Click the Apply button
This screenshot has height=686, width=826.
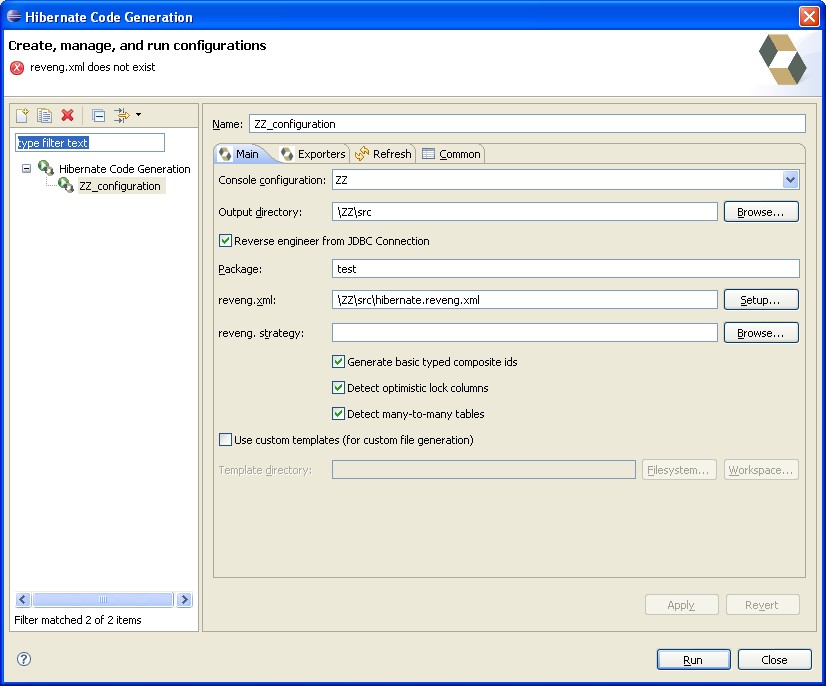coord(681,605)
